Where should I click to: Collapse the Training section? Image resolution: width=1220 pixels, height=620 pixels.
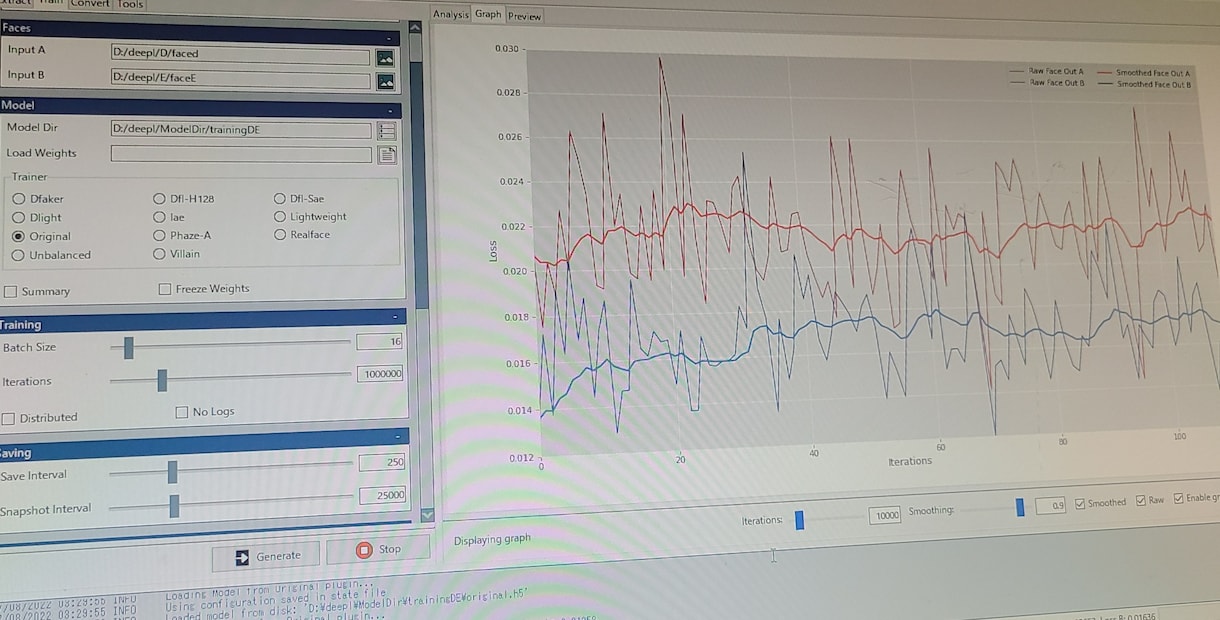pos(396,317)
